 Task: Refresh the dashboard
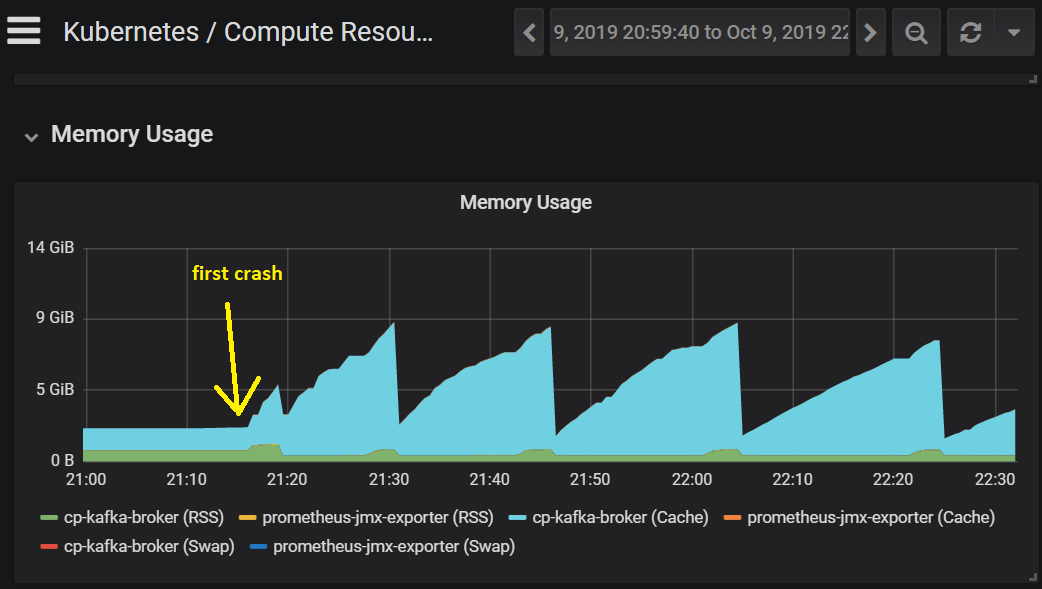970,32
